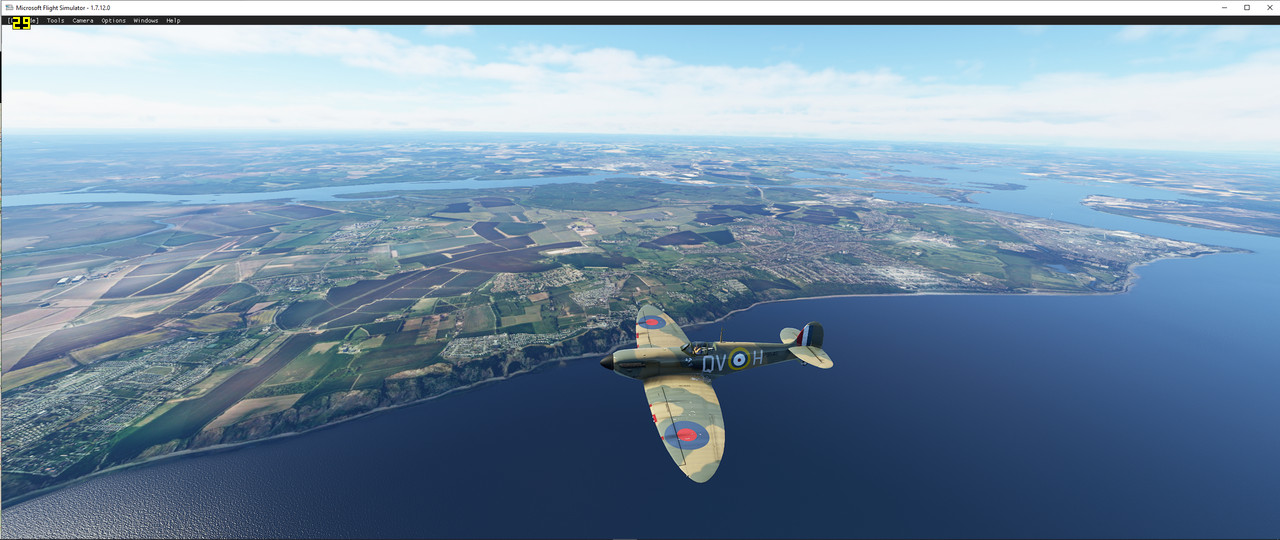Screen dimensions: 1280x540
Task: Open the Options menu
Action: (113, 20)
